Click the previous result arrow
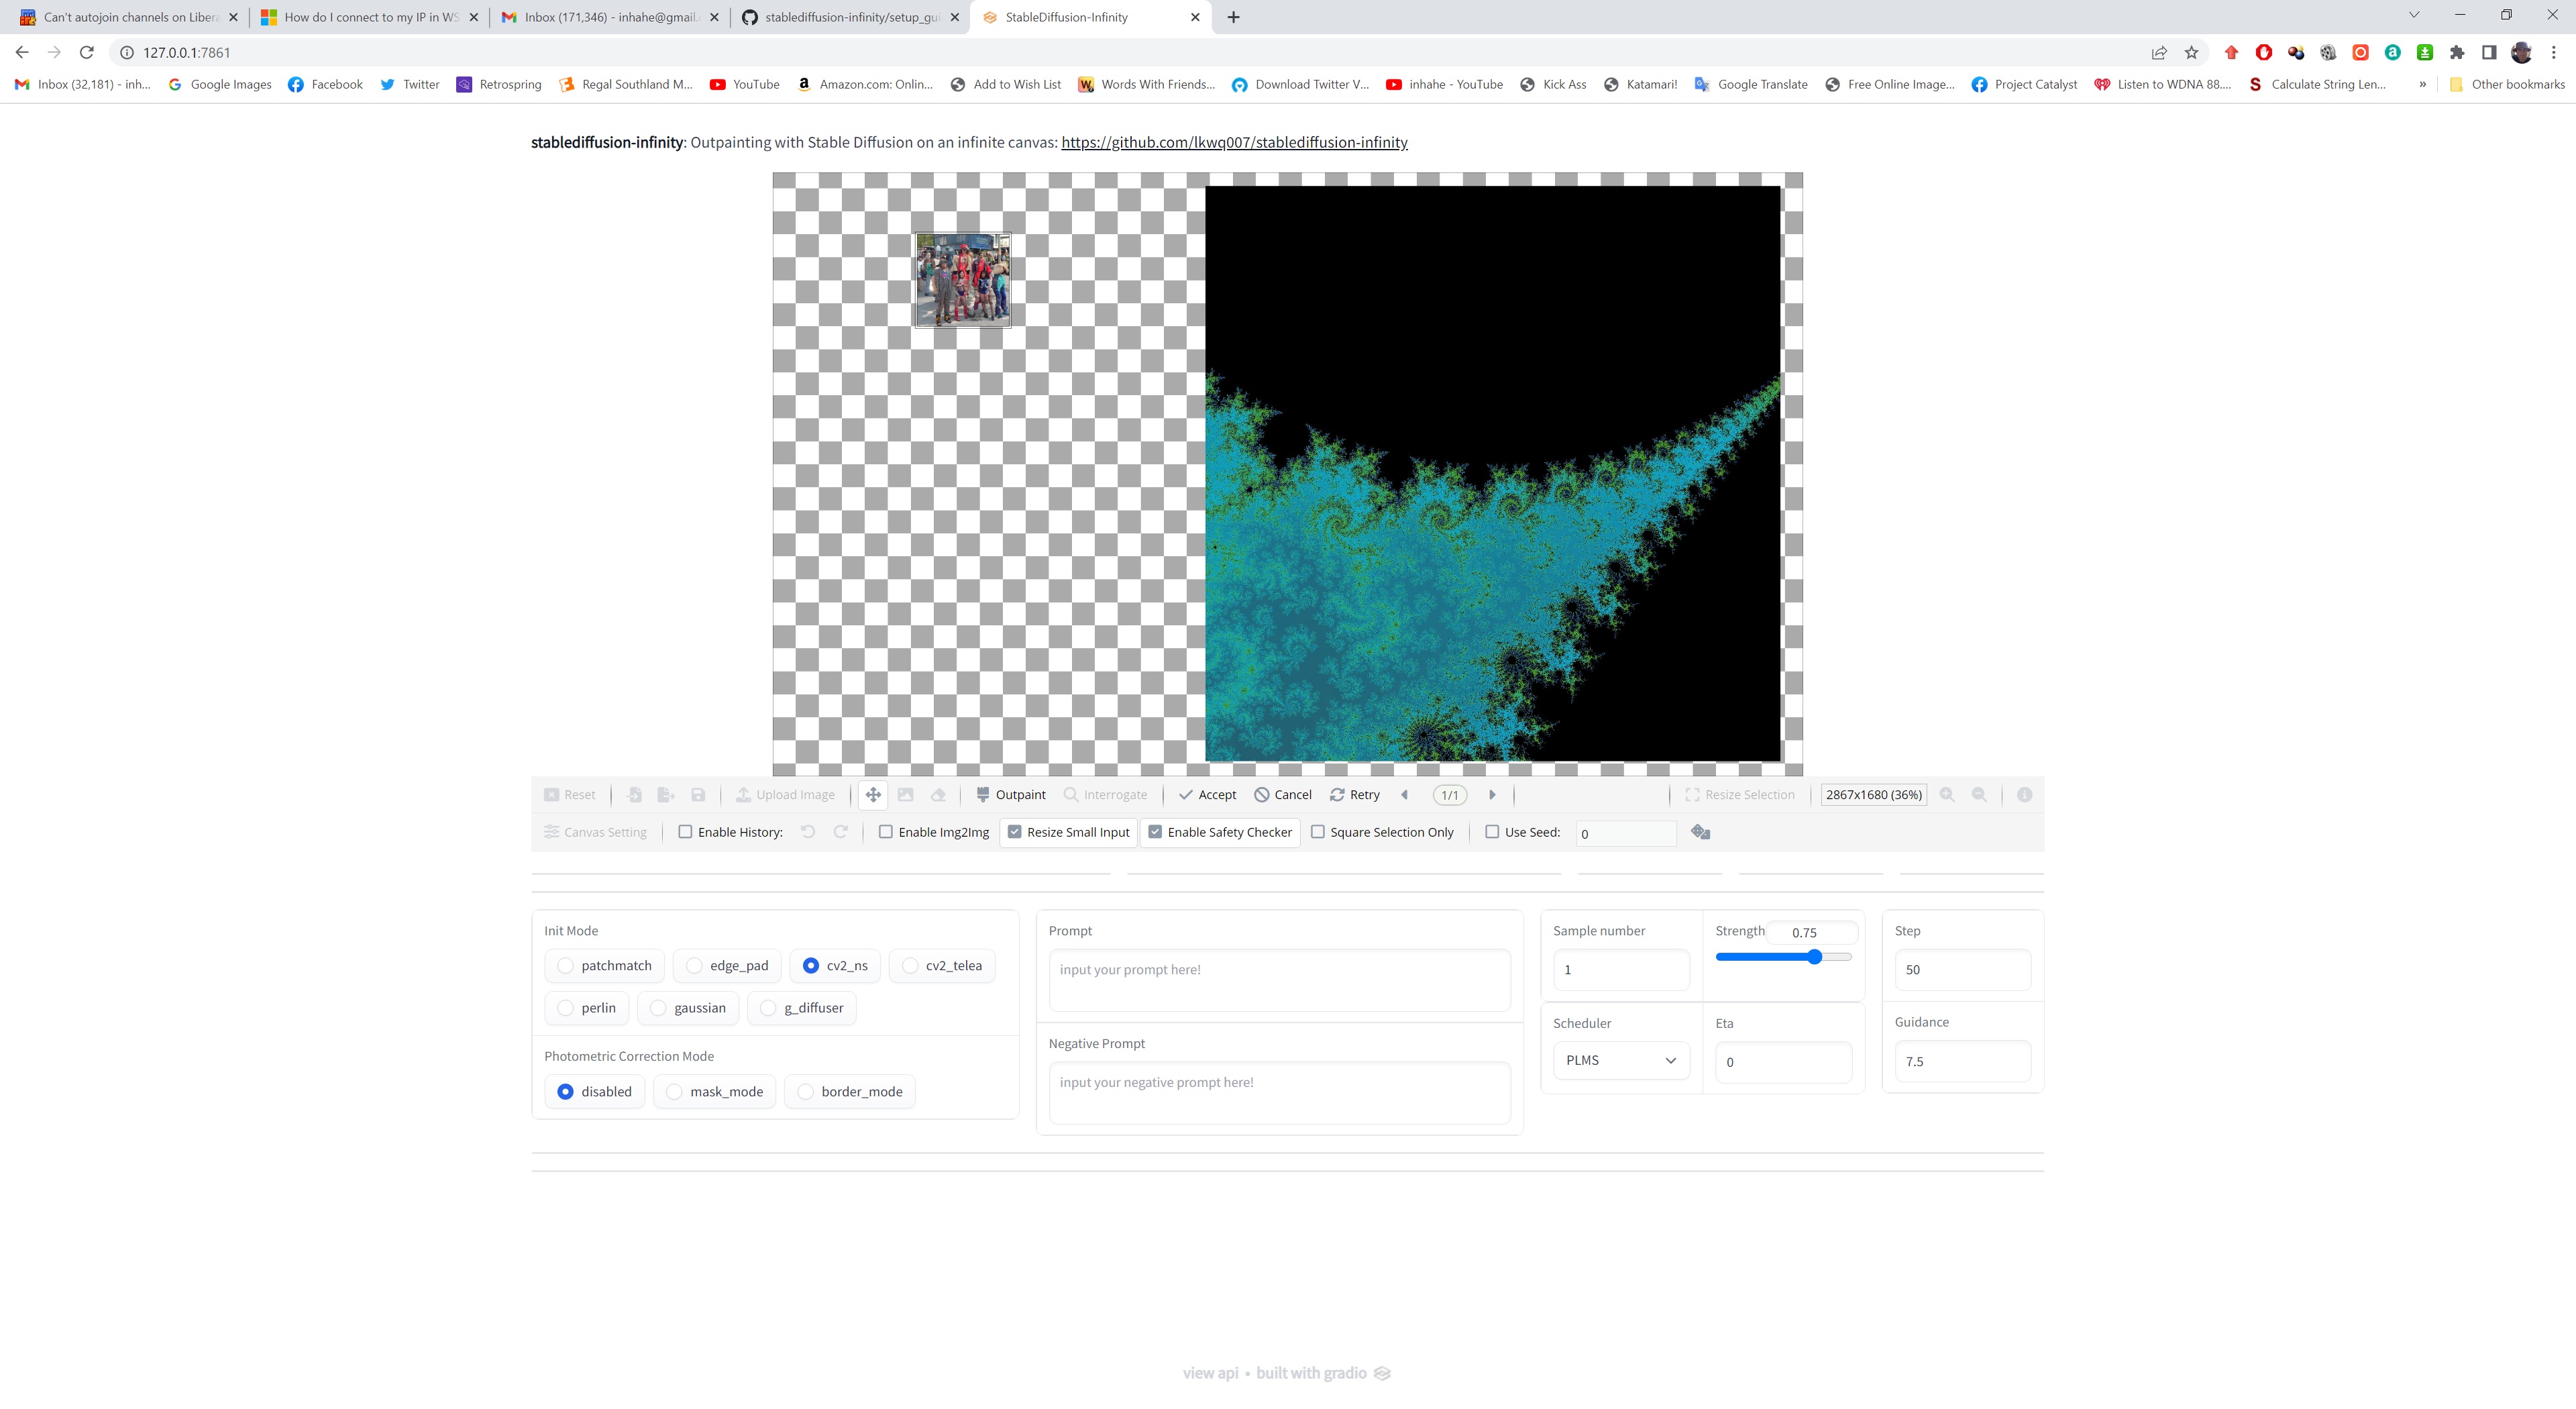 coord(1405,795)
